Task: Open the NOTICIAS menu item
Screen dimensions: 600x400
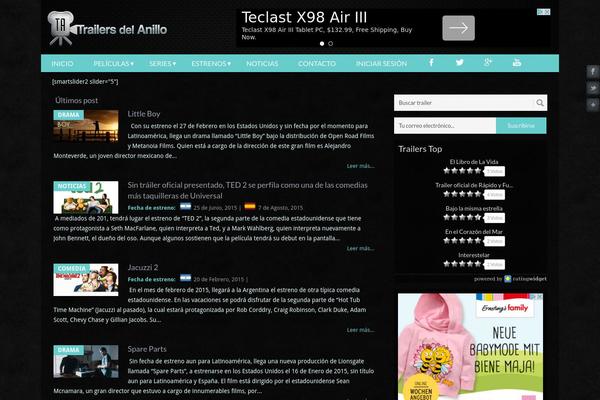Action: 262,64
